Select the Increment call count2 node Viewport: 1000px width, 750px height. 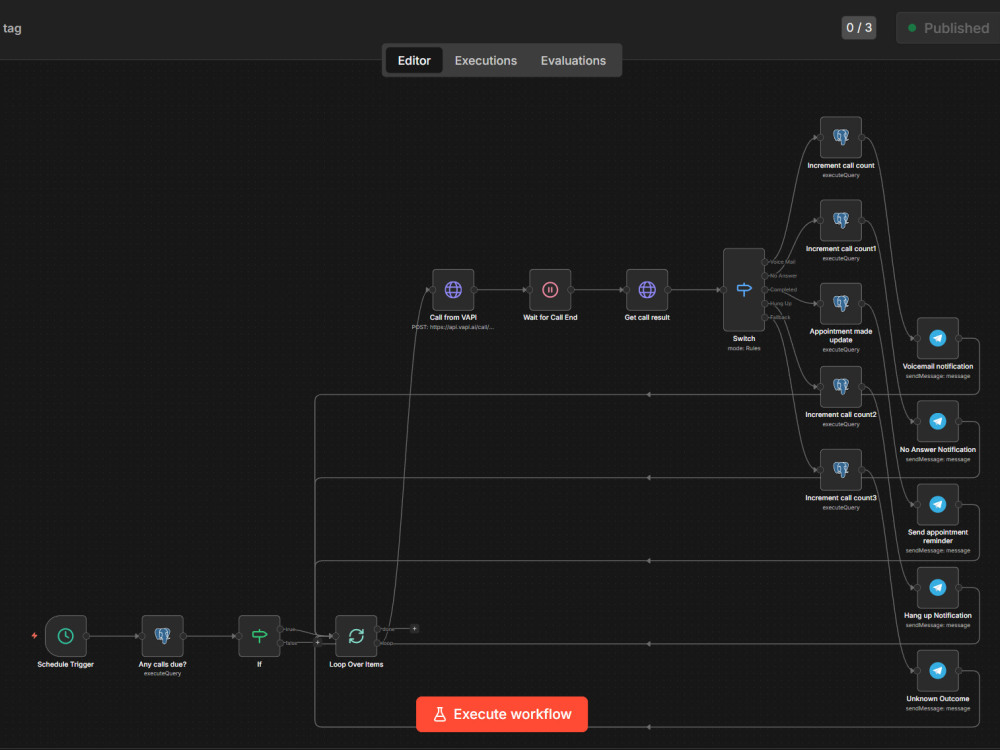tap(841, 386)
